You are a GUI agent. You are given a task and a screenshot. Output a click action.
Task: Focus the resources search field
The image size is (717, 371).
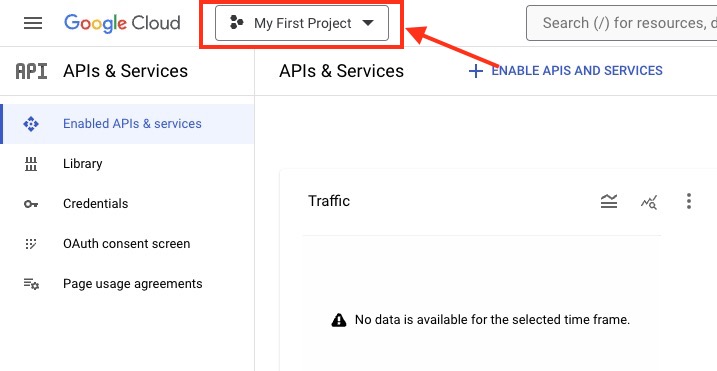(x=622, y=23)
